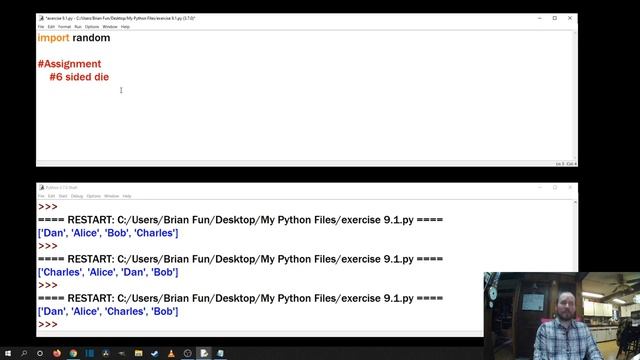Open the taskbar search icon
Image resolution: width=640 pixels, height=360 pixels.
24,353
